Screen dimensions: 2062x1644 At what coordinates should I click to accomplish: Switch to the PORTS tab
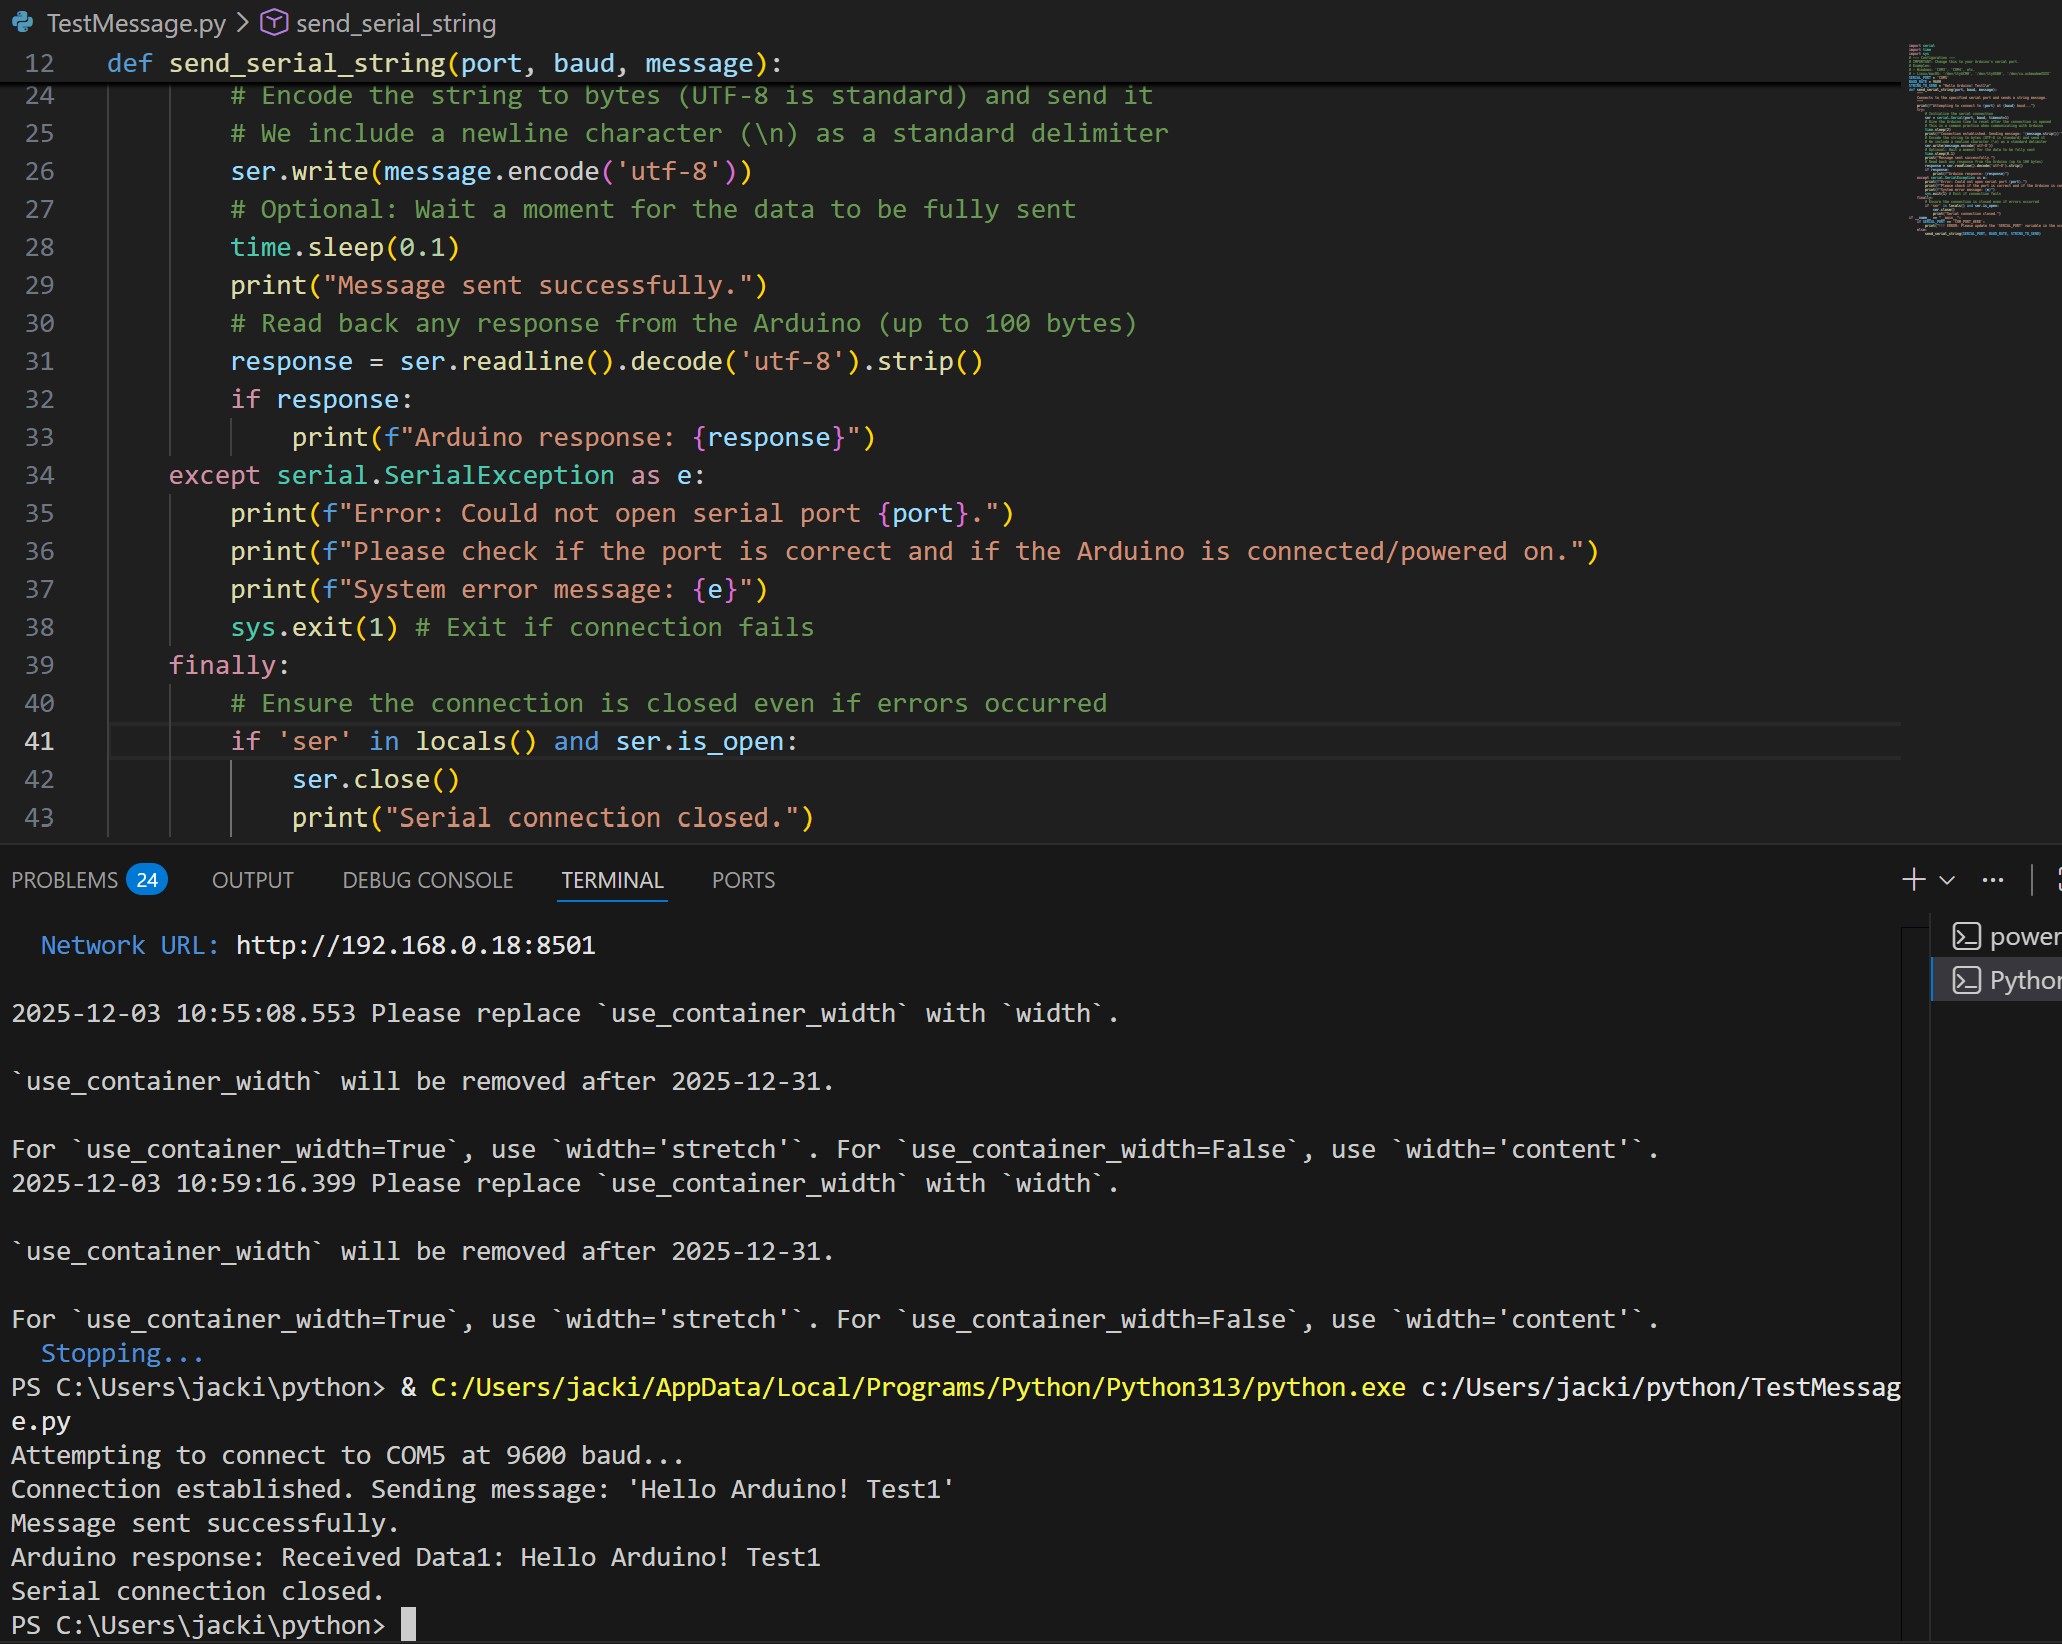[x=743, y=880]
